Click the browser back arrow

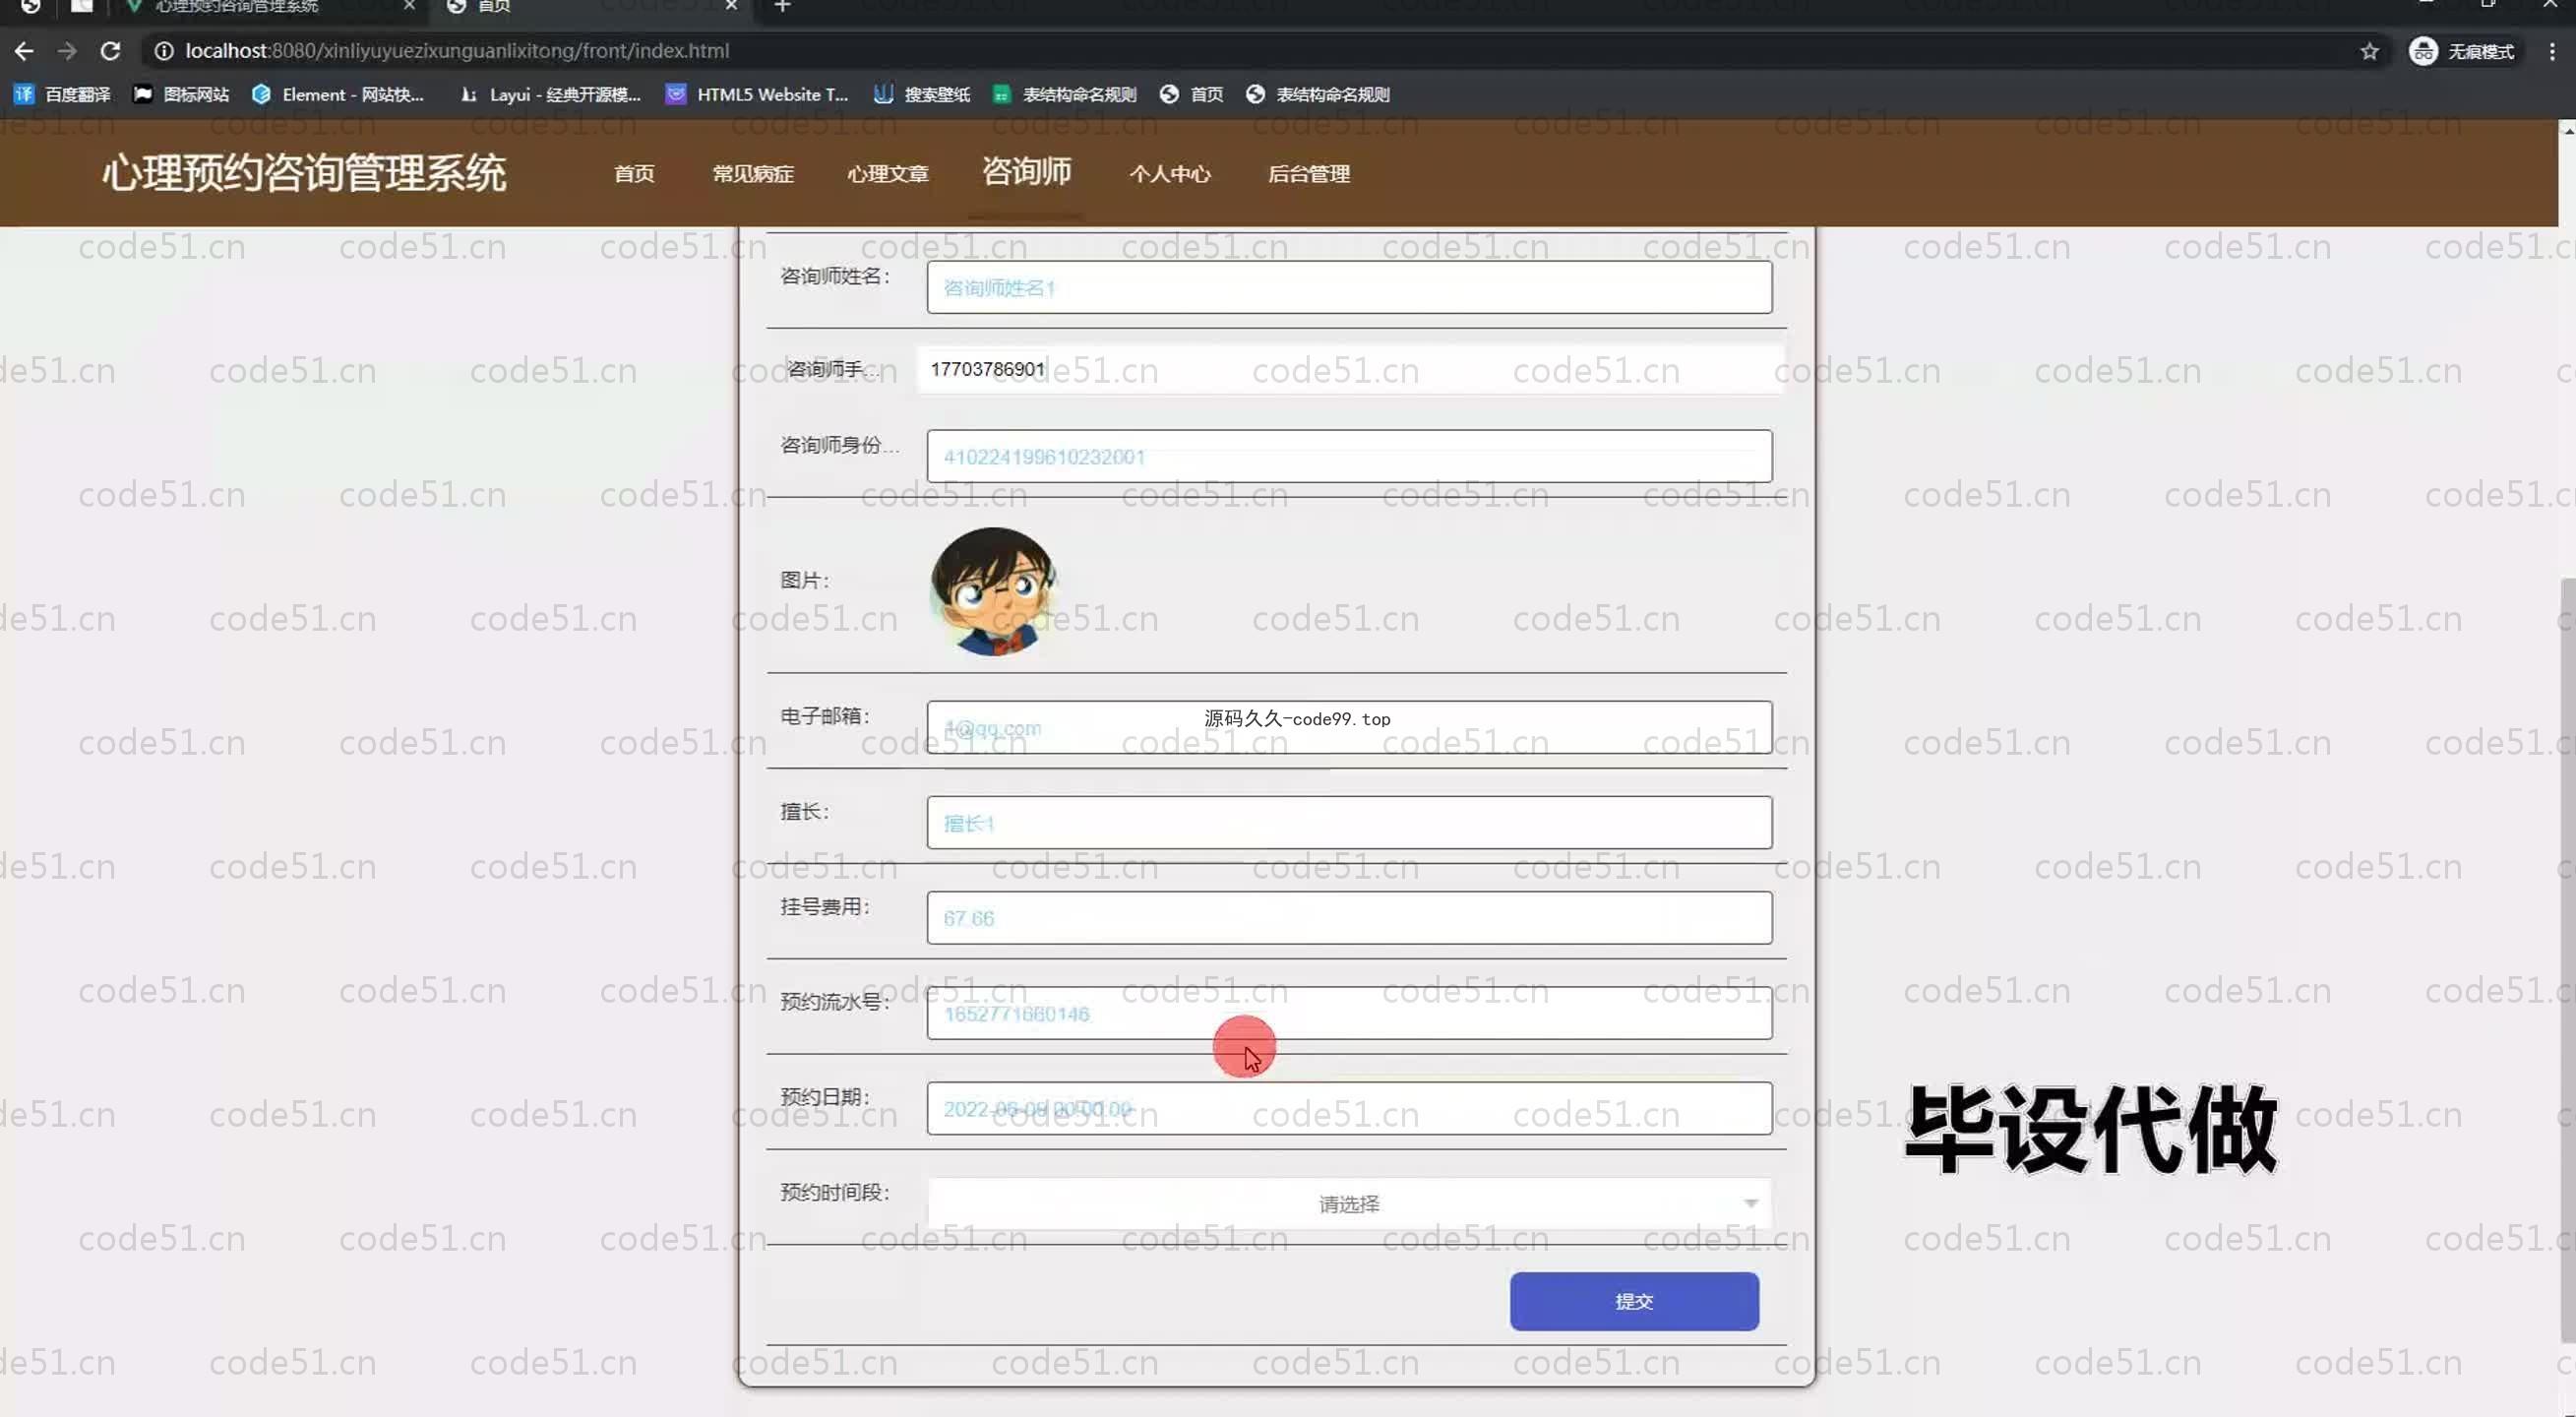pos(24,51)
